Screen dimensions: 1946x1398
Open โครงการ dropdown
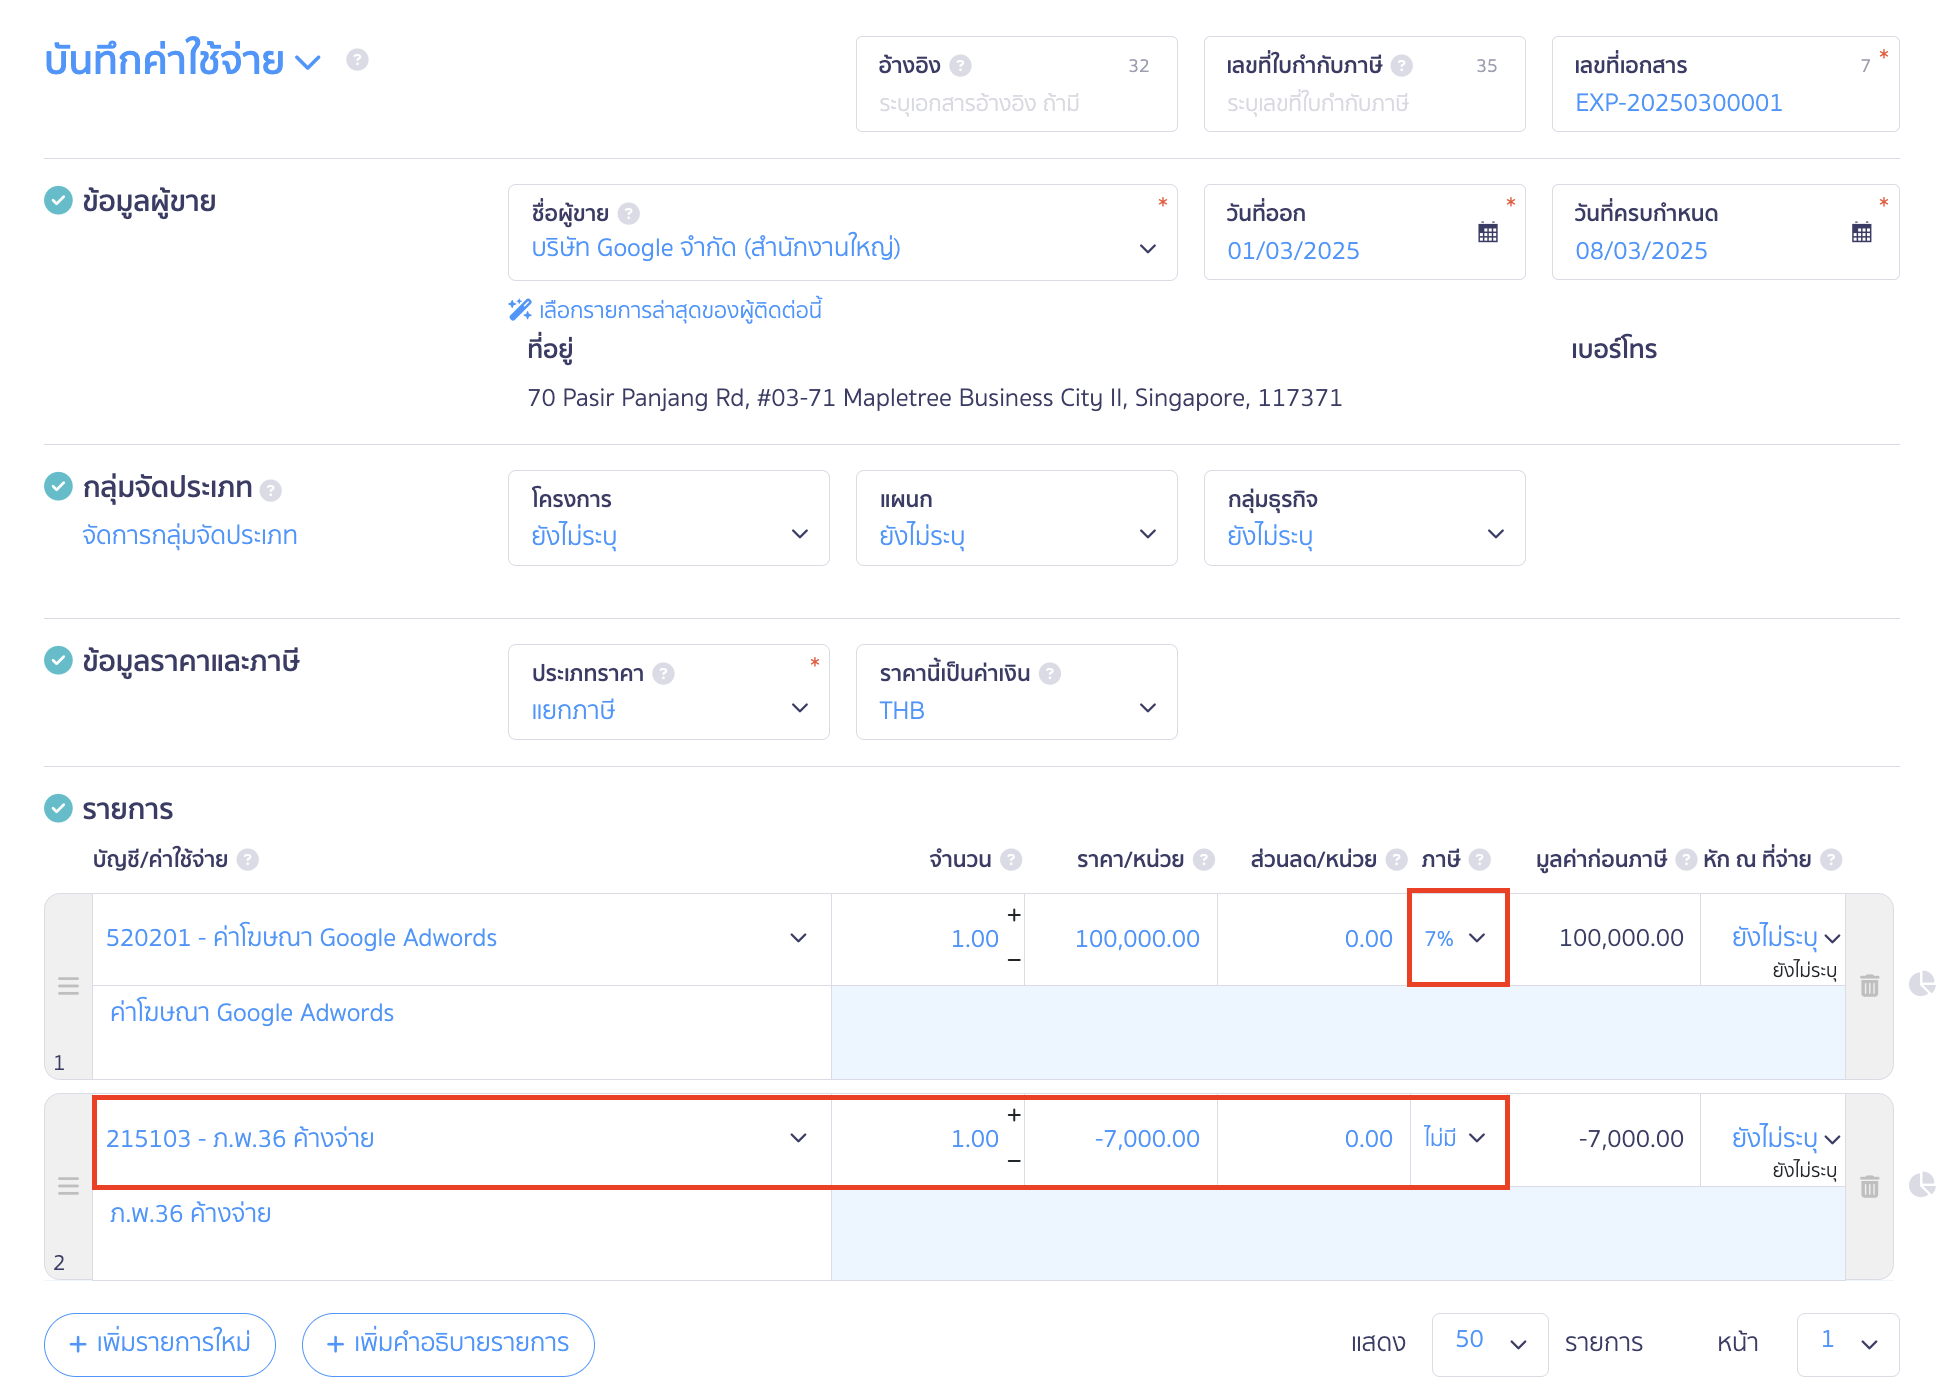click(669, 518)
